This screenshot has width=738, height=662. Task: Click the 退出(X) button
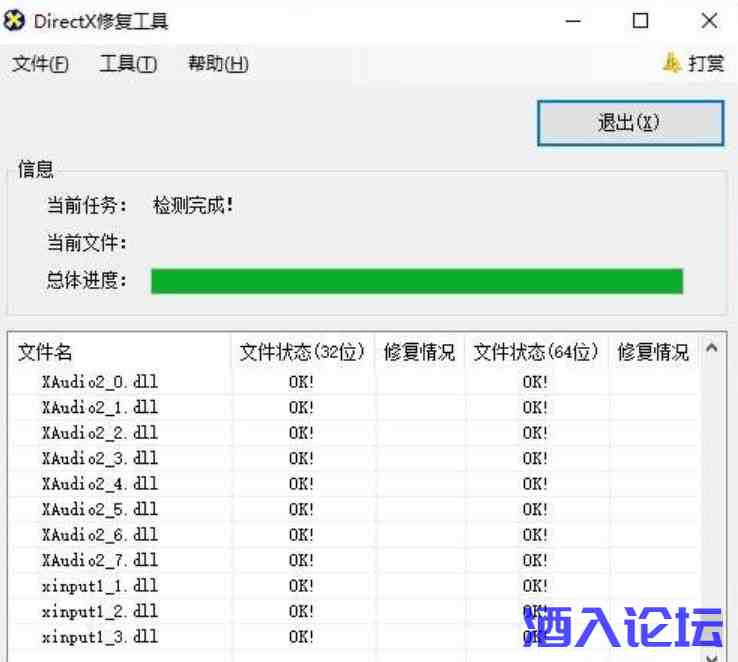point(630,123)
